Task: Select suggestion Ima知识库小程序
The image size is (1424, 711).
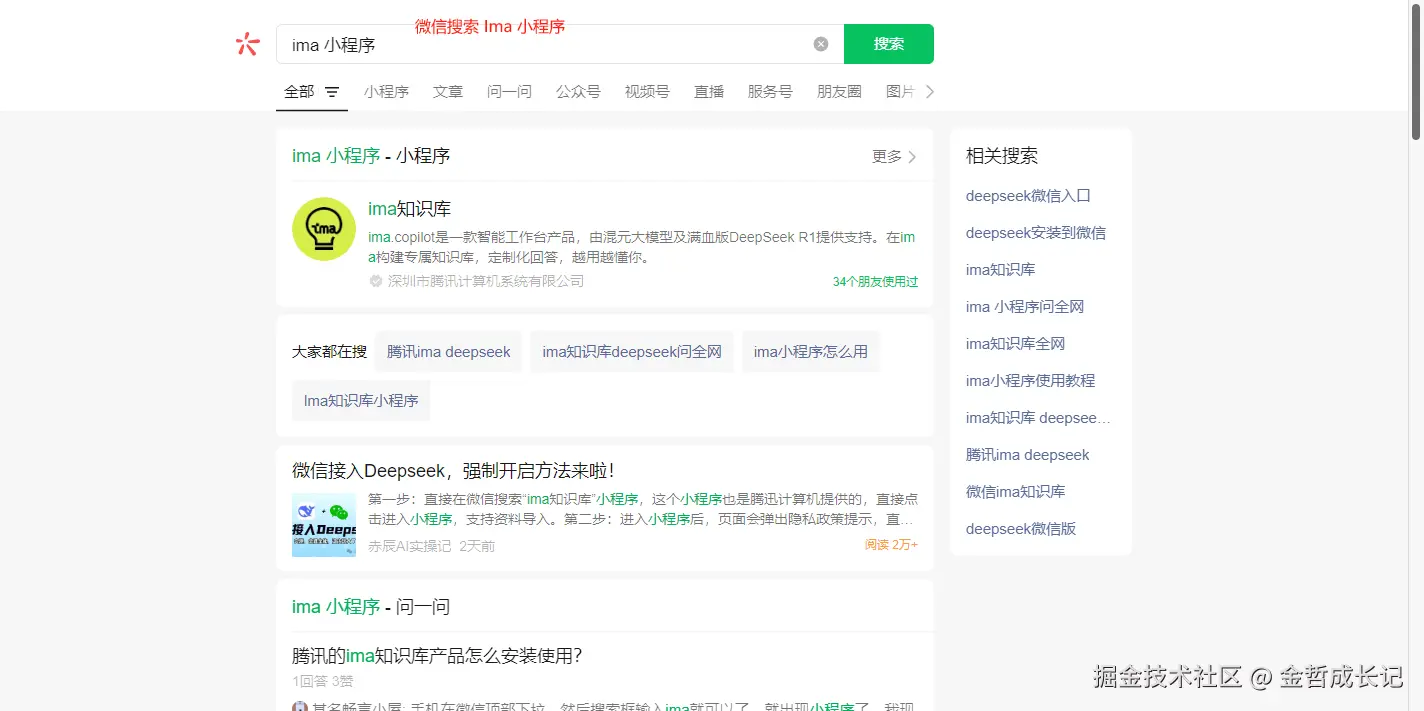Action: click(361, 400)
